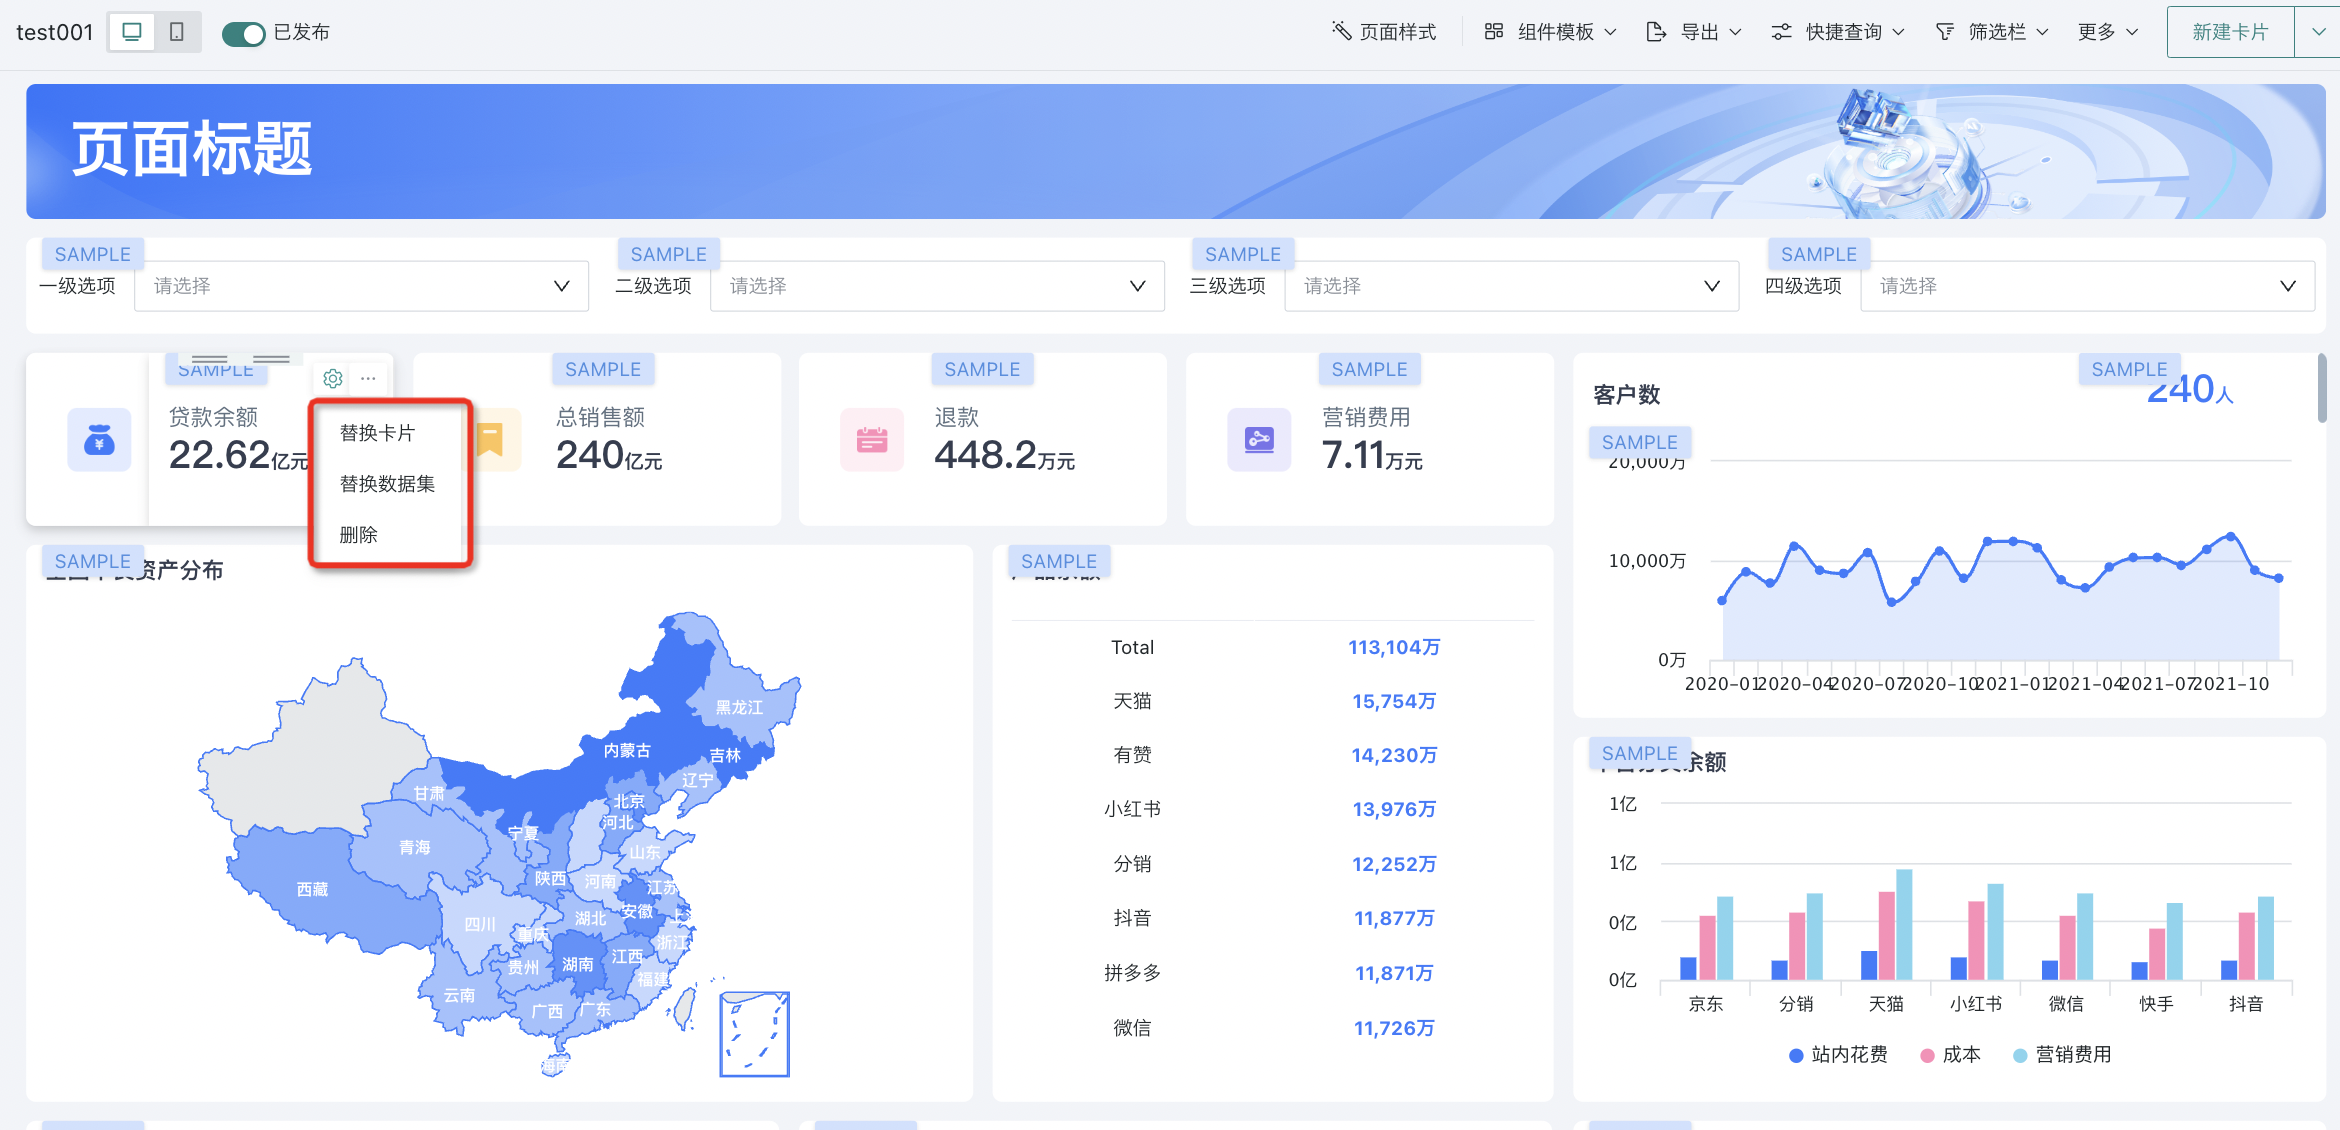Choose 删除 from the context menu
Image resolution: width=2340 pixels, height=1130 pixels.
point(358,535)
